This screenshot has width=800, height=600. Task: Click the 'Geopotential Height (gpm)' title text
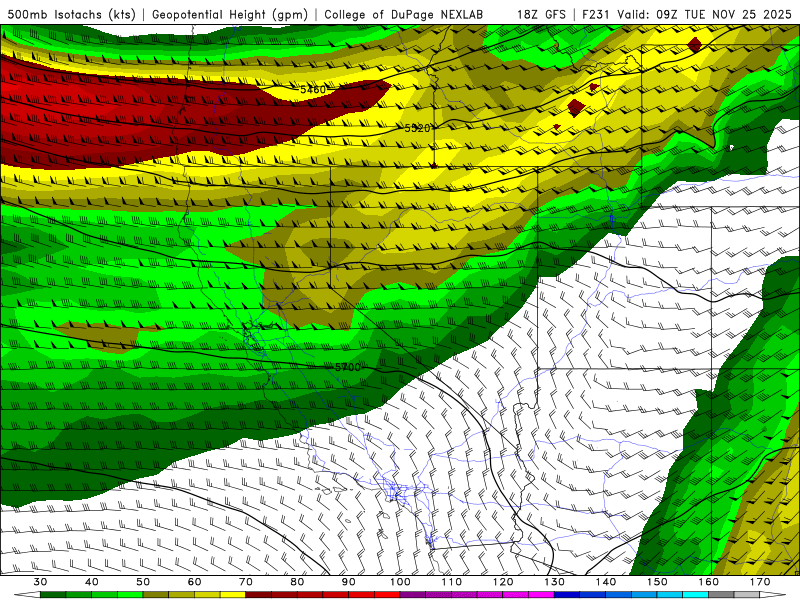230,14
